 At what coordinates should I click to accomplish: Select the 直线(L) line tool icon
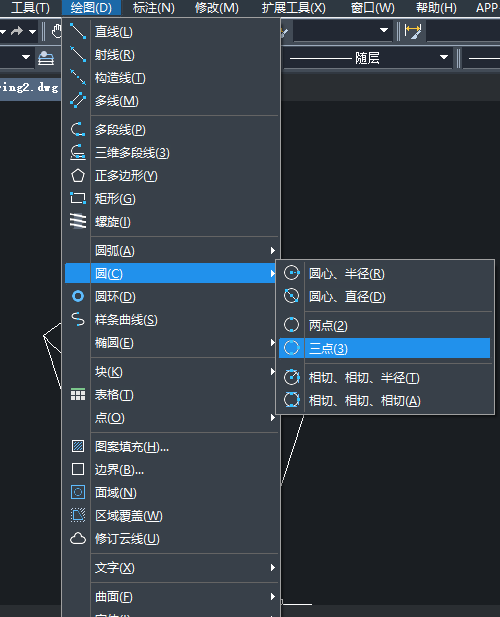[x=77, y=31]
